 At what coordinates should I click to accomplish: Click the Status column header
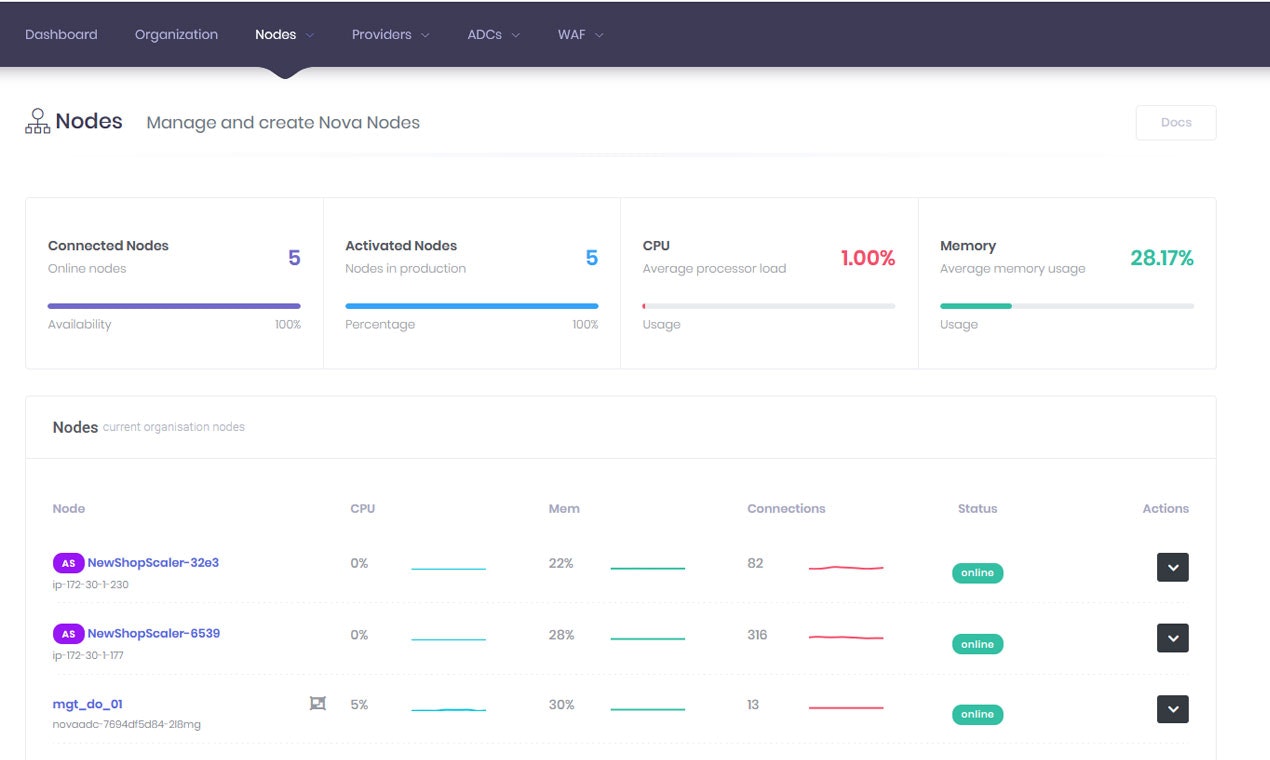coord(977,509)
